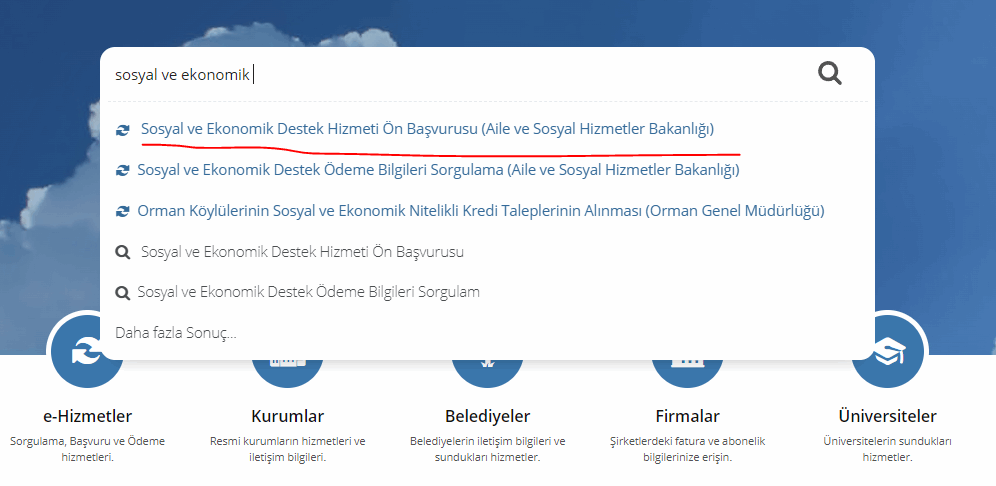Select search suggestion 'Sosyal ve Ekonomik Destek Hizmeti Ön Başvurusu'
The image size is (996, 486).
click(x=302, y=252)
